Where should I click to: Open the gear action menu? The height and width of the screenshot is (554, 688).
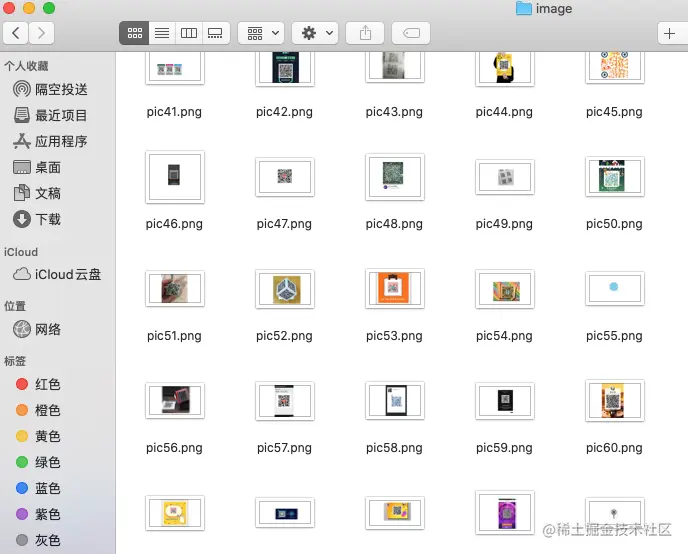[315, 33]
